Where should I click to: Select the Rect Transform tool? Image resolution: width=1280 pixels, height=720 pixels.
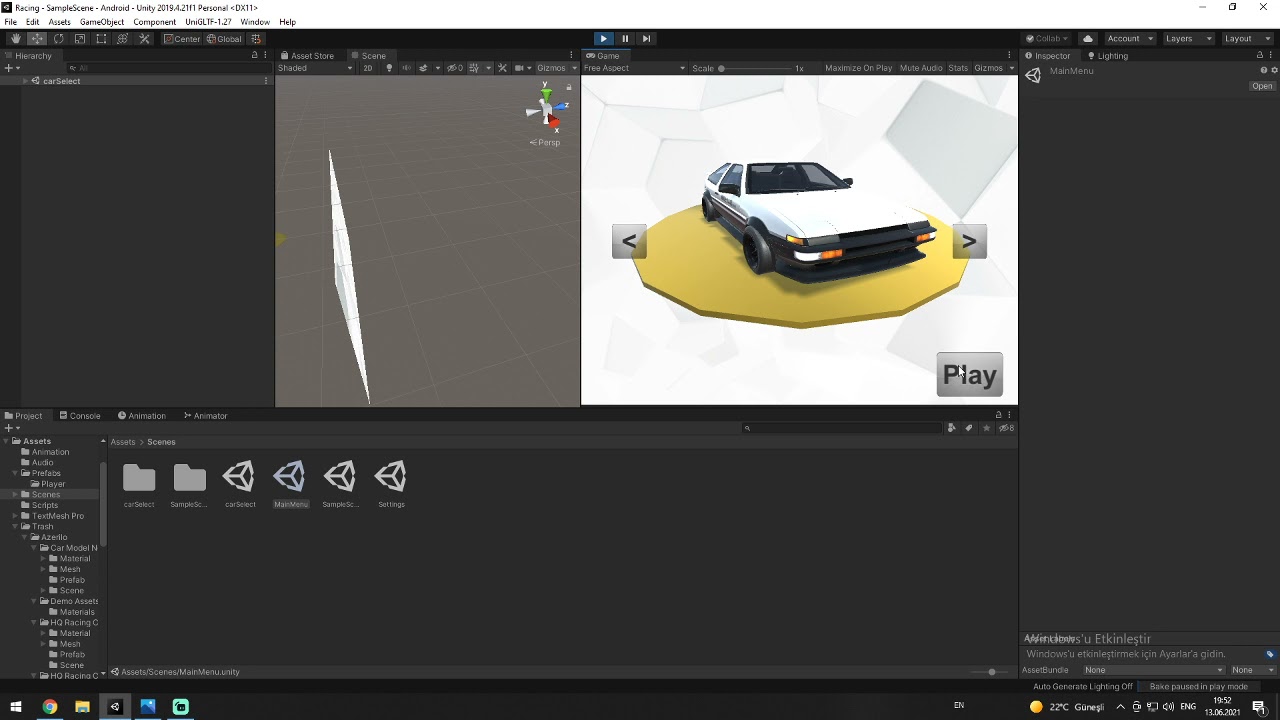point(101,38)
